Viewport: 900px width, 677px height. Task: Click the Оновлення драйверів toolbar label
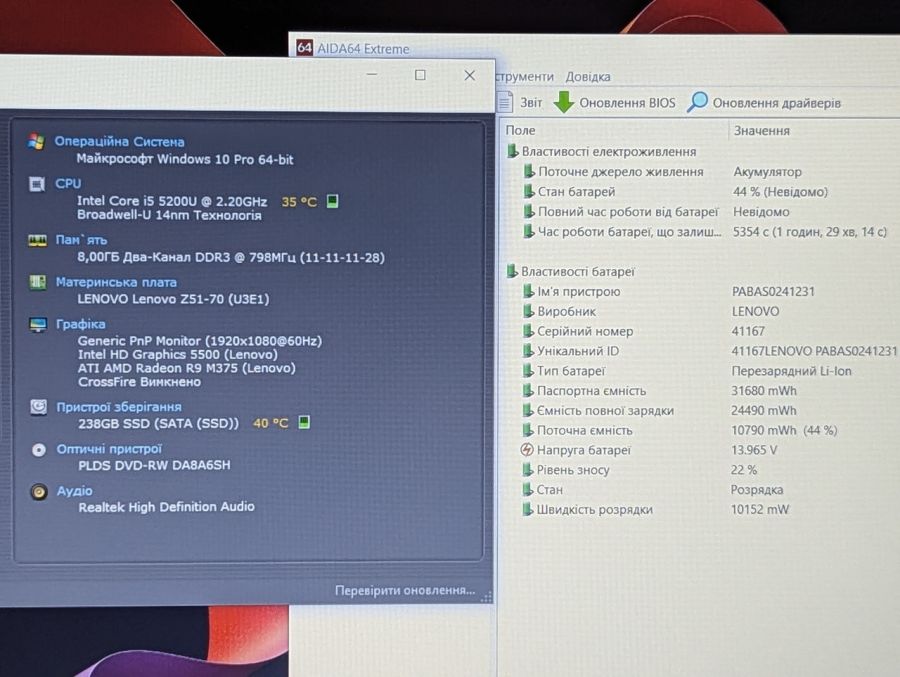(x=777, y=103)
